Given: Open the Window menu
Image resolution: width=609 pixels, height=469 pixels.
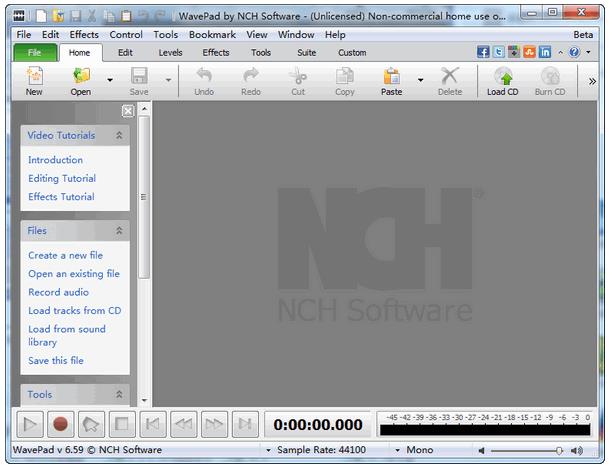Looking at the screenshot, I should click(296, 35).
